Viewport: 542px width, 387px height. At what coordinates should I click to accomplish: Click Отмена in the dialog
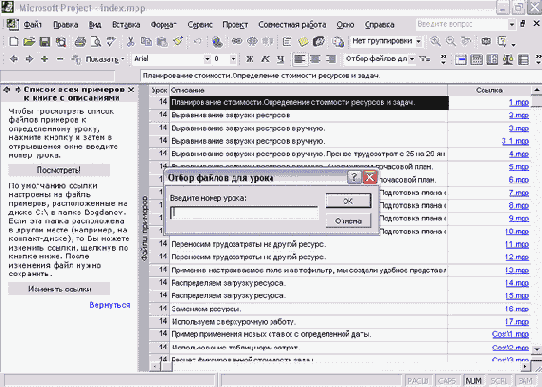[348, 221]
